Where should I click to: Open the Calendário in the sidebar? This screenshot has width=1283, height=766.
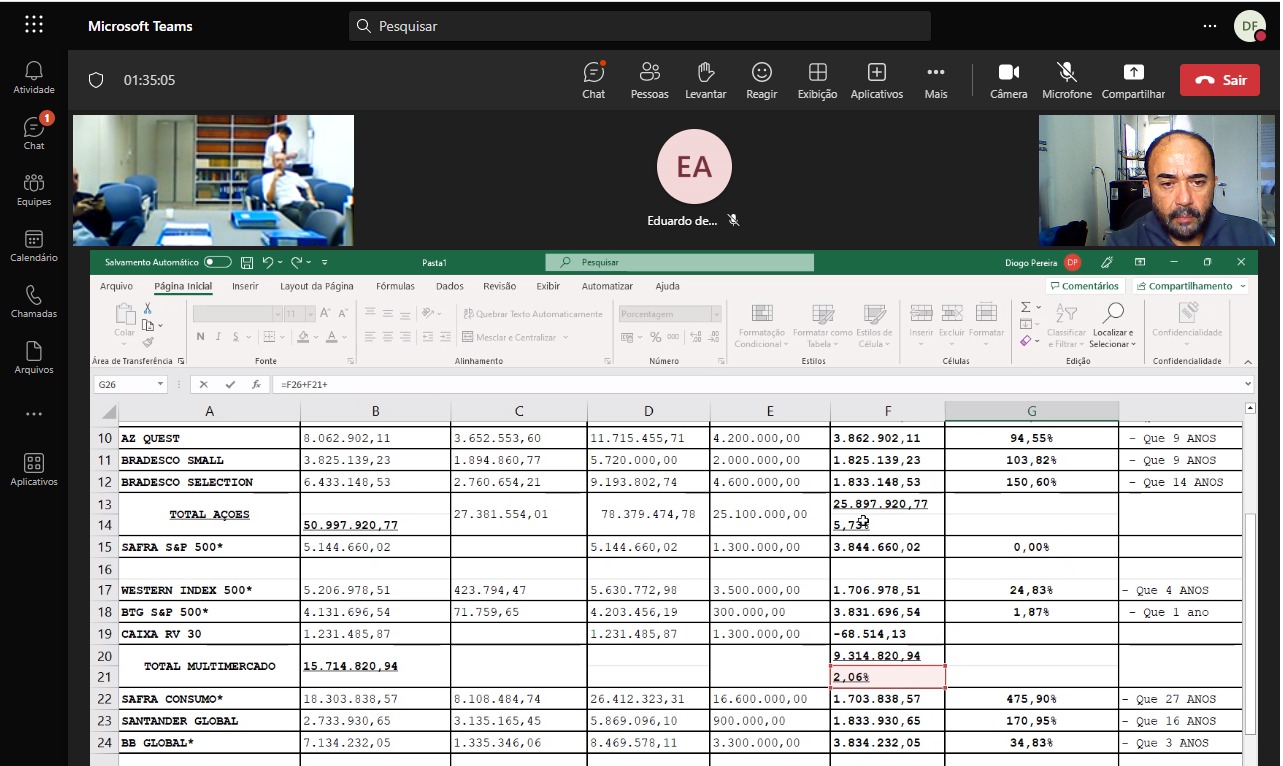pos(34,245)
